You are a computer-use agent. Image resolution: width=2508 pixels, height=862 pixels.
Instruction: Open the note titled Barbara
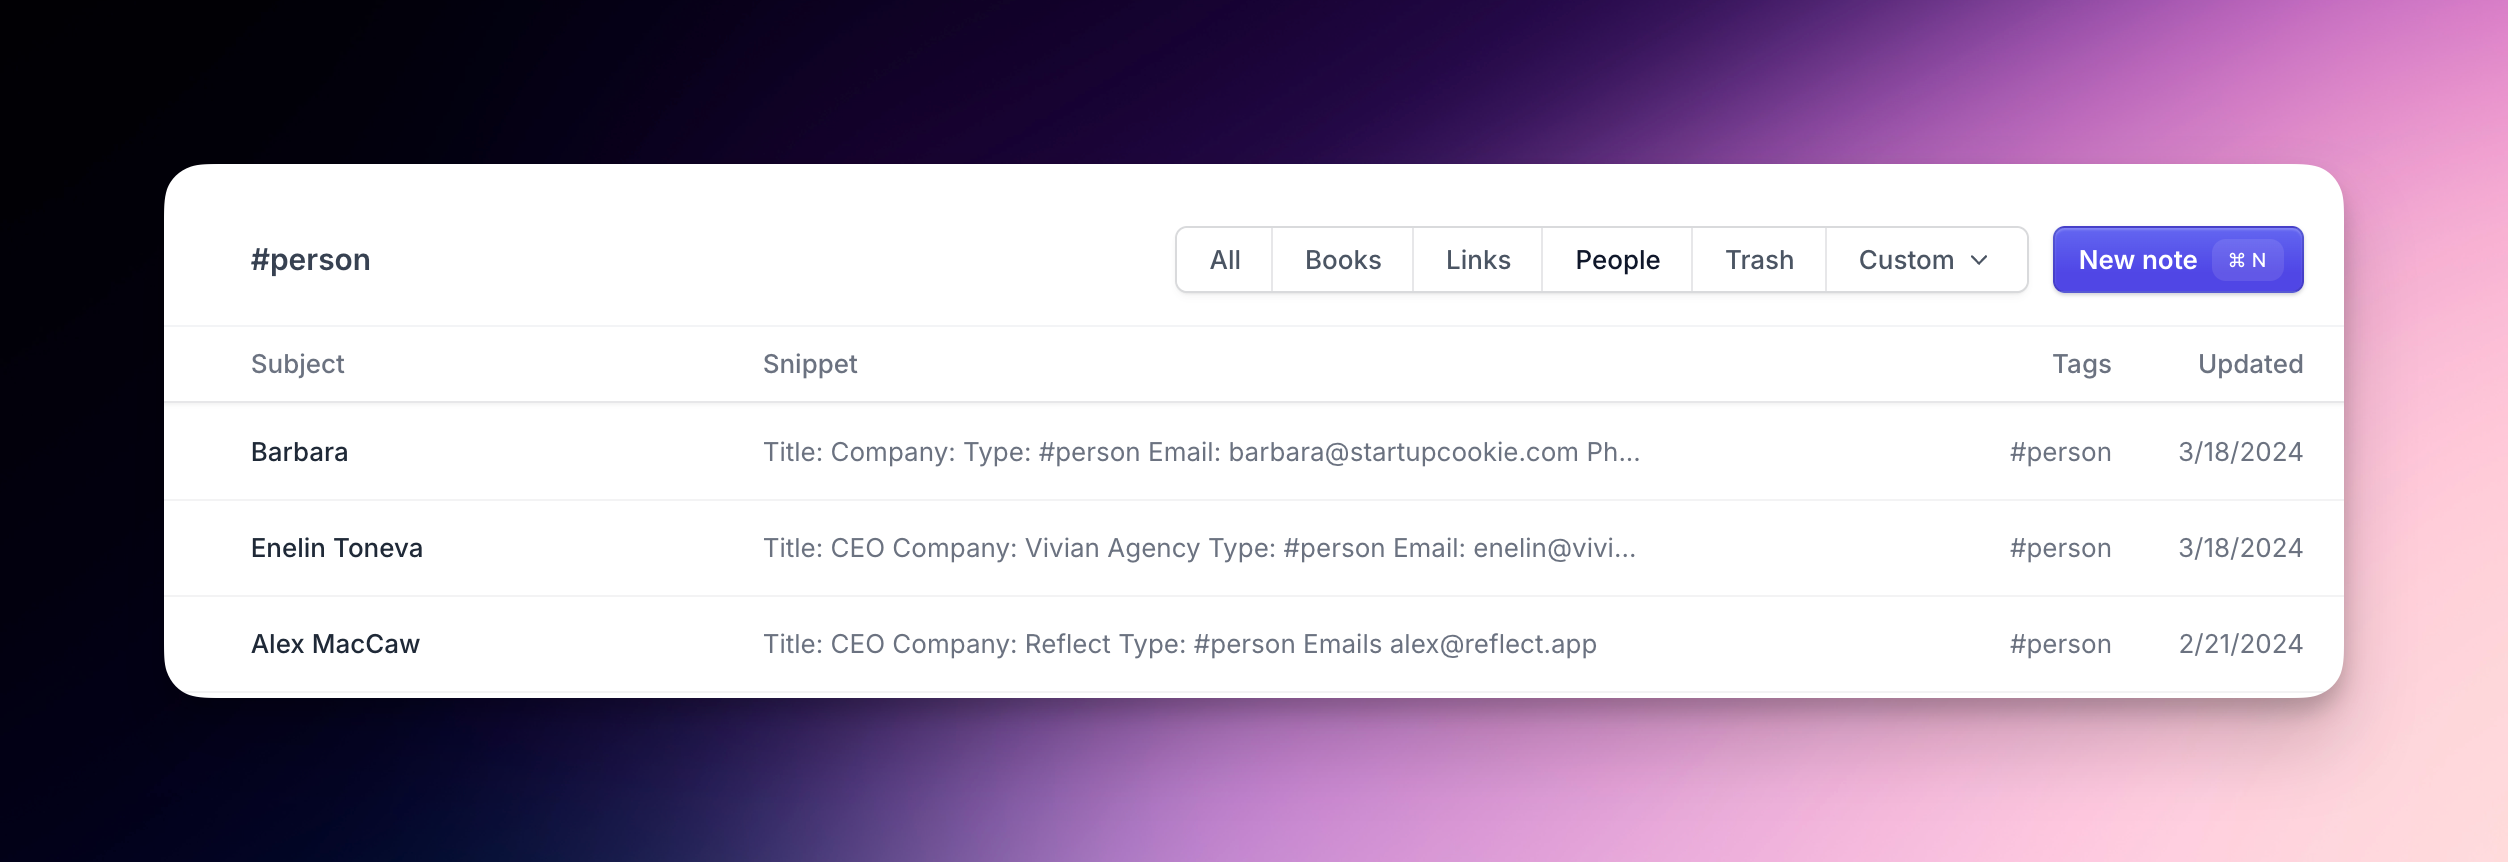pyautogui.click(x=300, y=451)
